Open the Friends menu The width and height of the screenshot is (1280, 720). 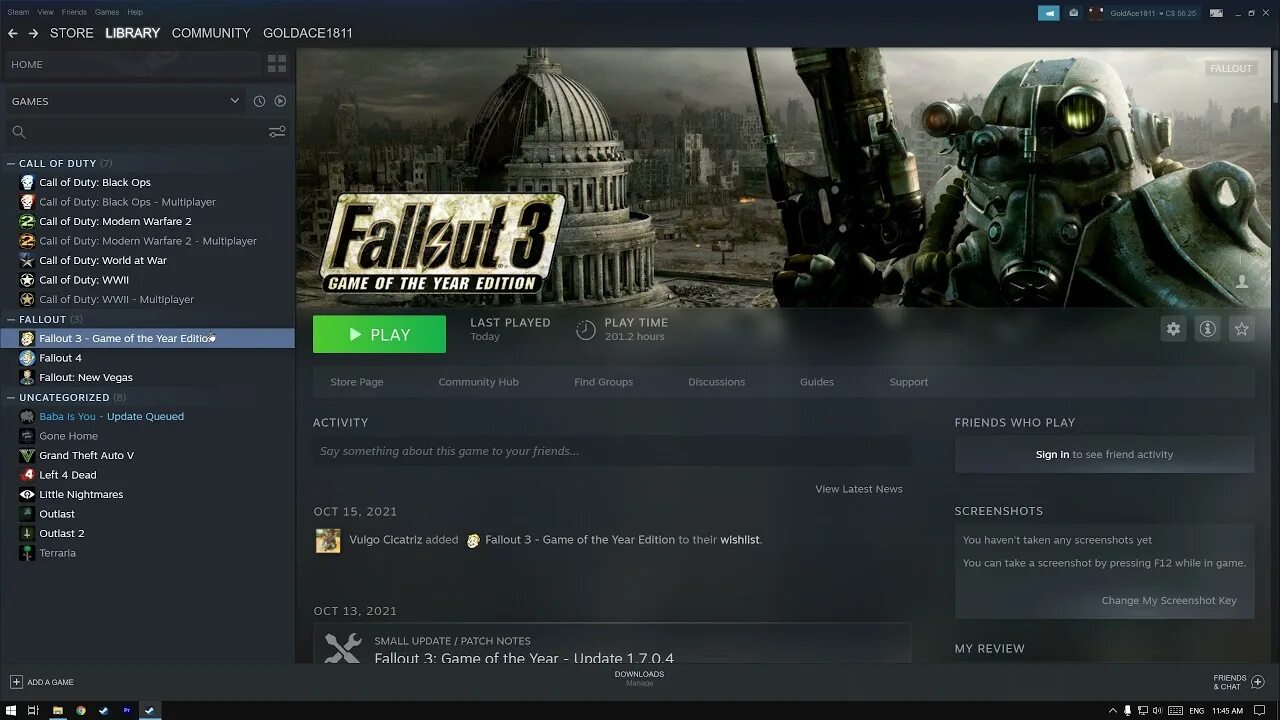point(74,12)
